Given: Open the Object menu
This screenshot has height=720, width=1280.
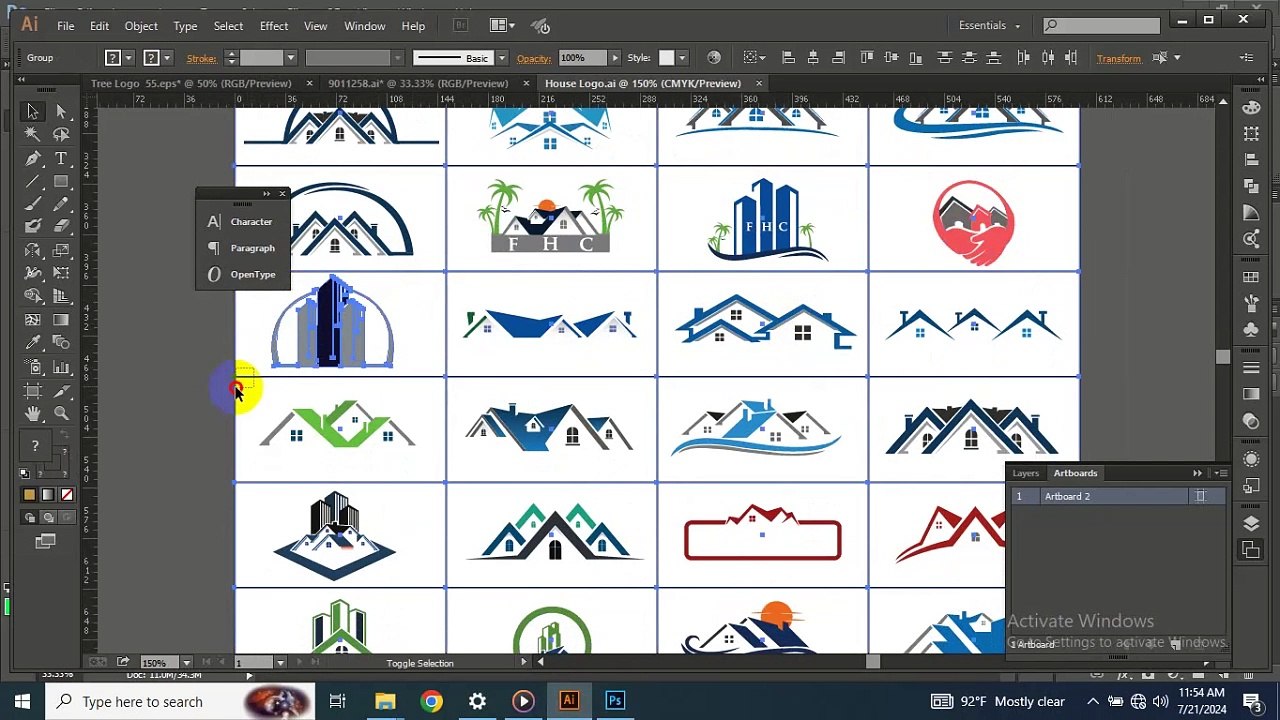Looking at the screenshot, I should tap(141, 25).
